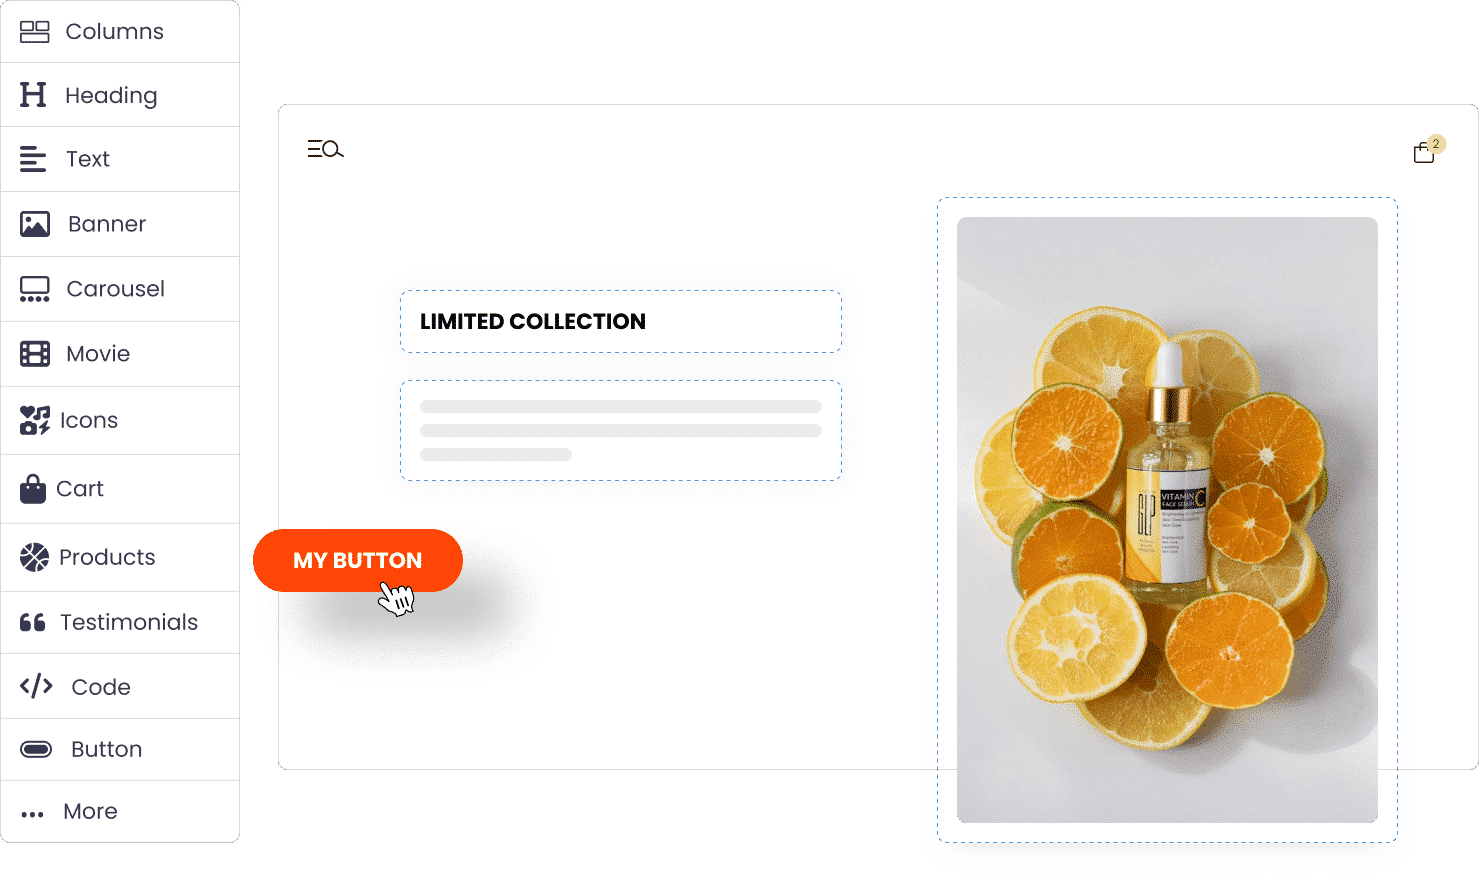Click the Heading H icon

[33, 95]
